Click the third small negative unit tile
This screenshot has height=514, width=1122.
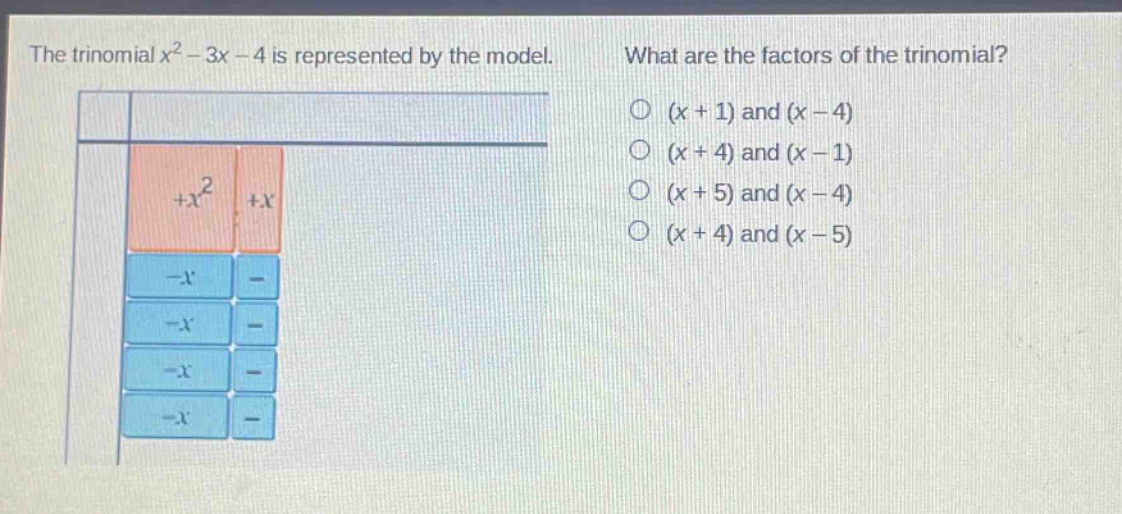tap(254, 371)
